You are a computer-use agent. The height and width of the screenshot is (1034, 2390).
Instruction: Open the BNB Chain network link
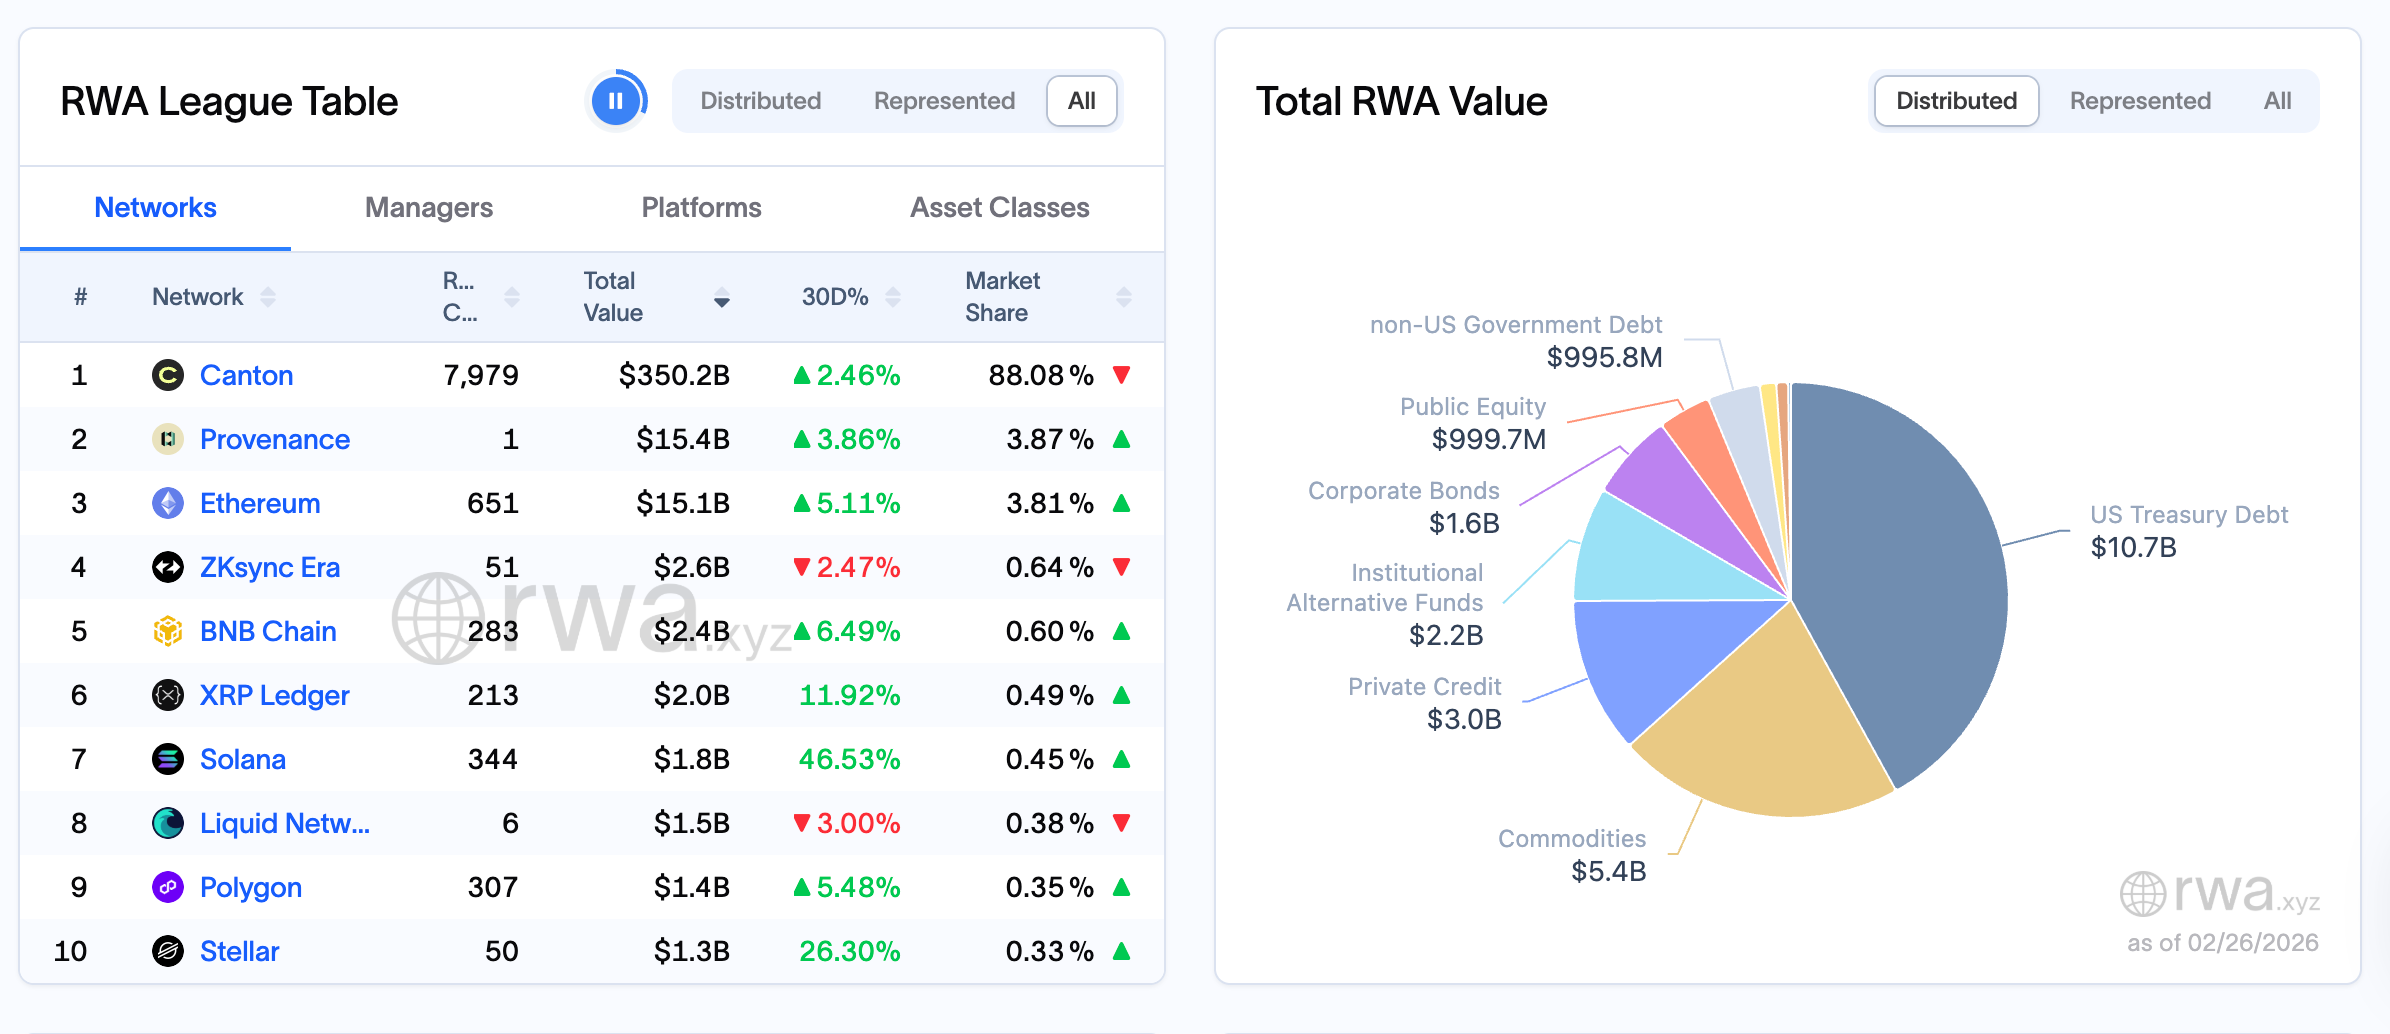(268, 631)
